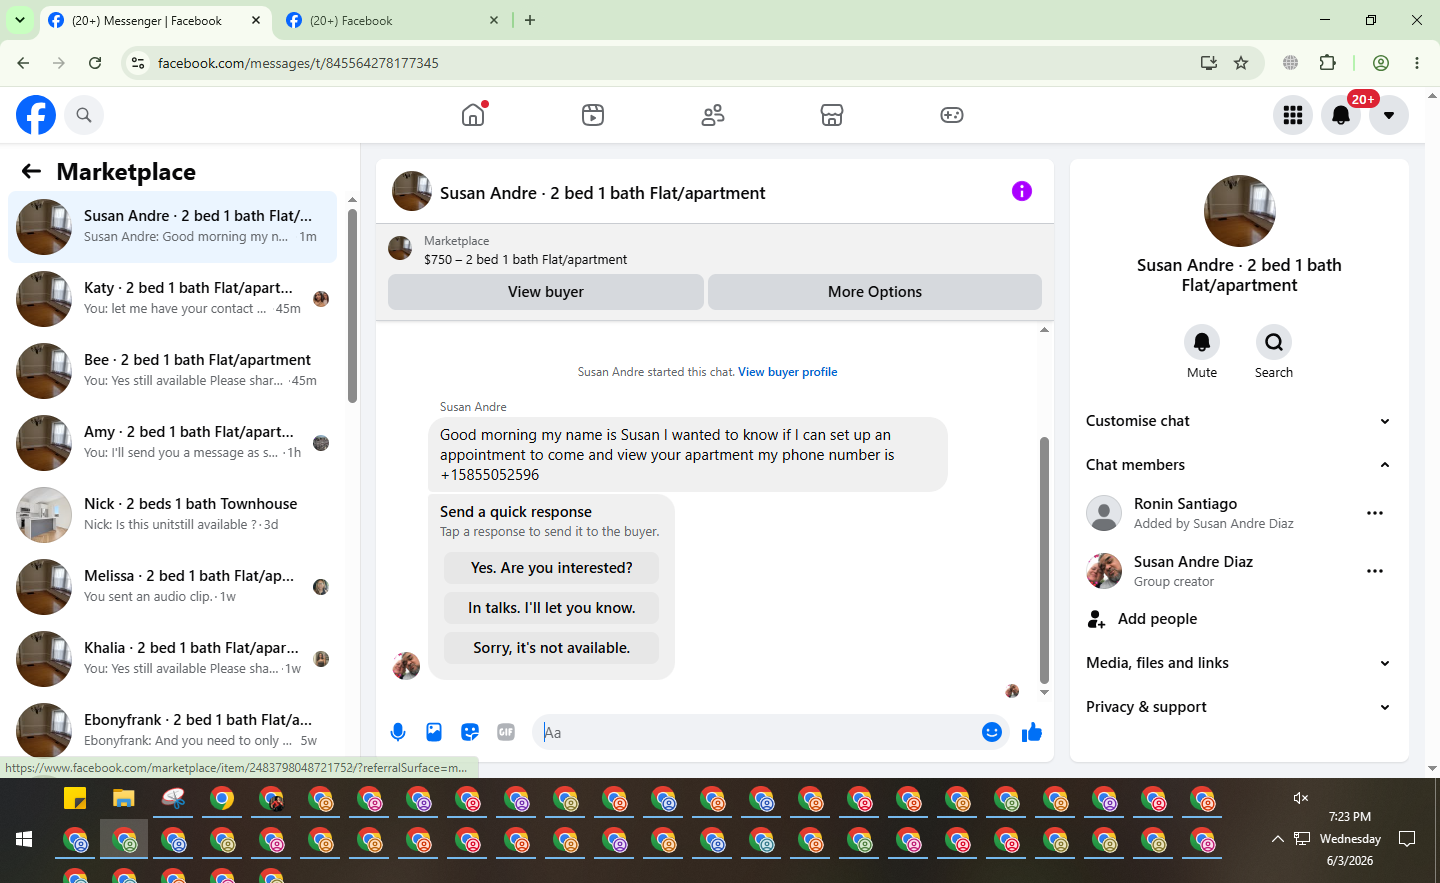Click Add people icon

pyautogui.click(x=1097, y=619)
